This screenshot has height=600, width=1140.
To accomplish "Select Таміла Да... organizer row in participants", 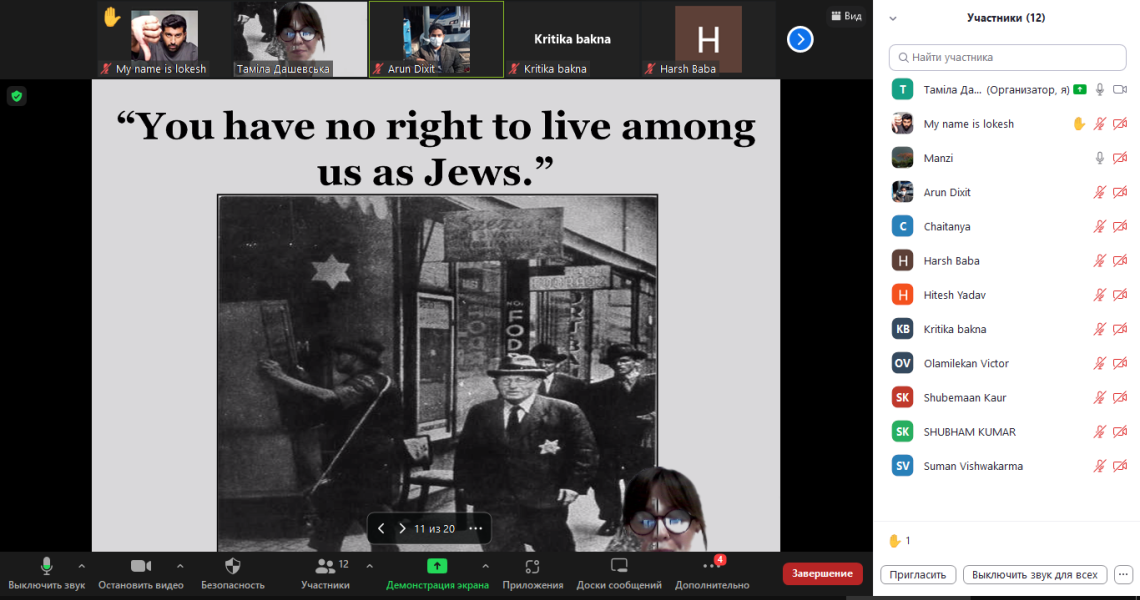I will click(1007, 89).
